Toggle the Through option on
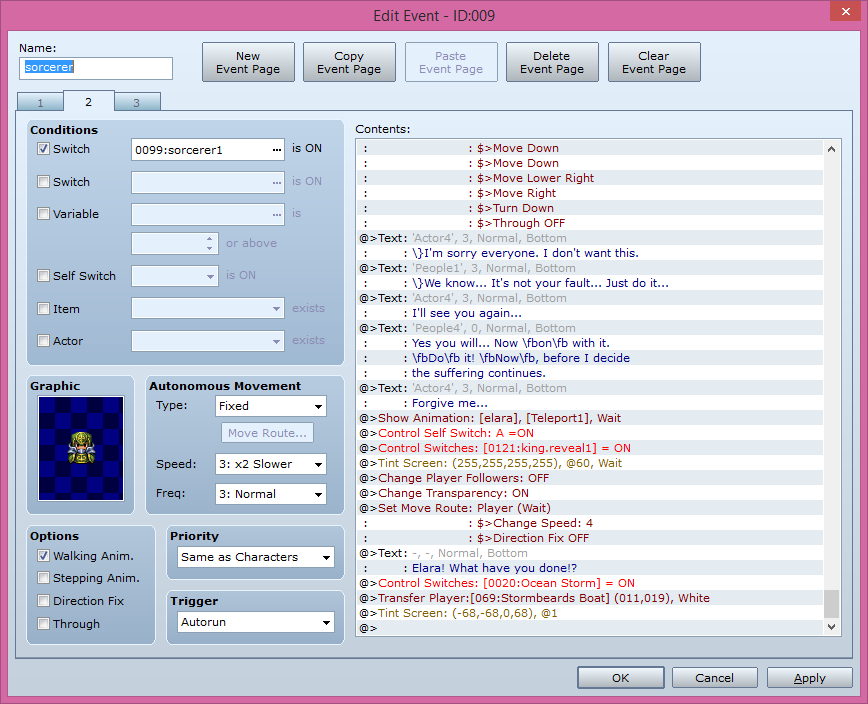This screenshot has height=704, width=868. [41, 623]
